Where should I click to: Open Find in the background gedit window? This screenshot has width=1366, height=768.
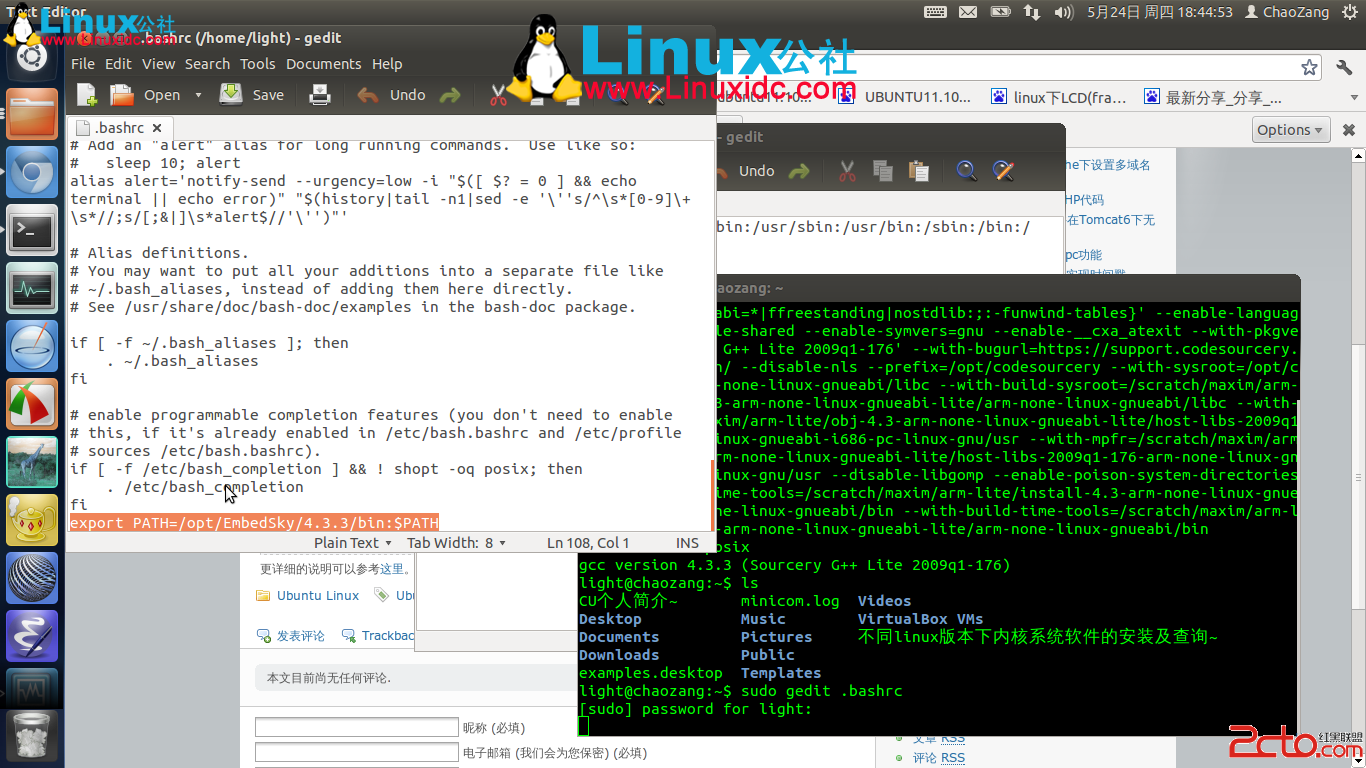(x=966, y=171)
